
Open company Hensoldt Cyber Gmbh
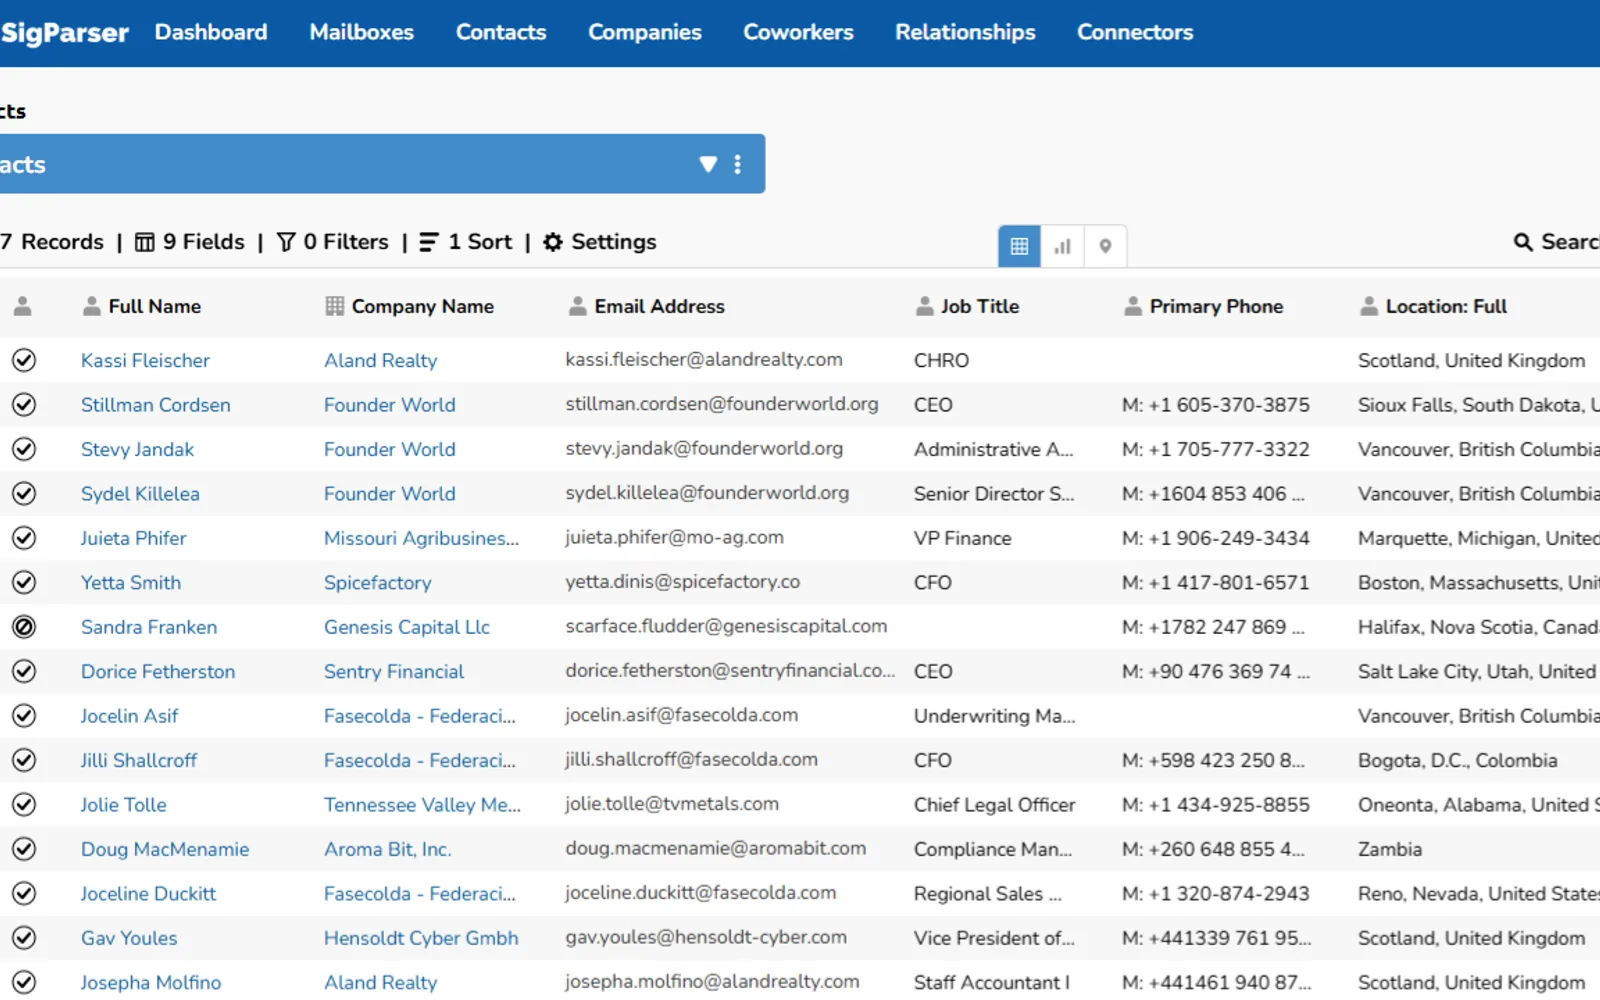421,938
